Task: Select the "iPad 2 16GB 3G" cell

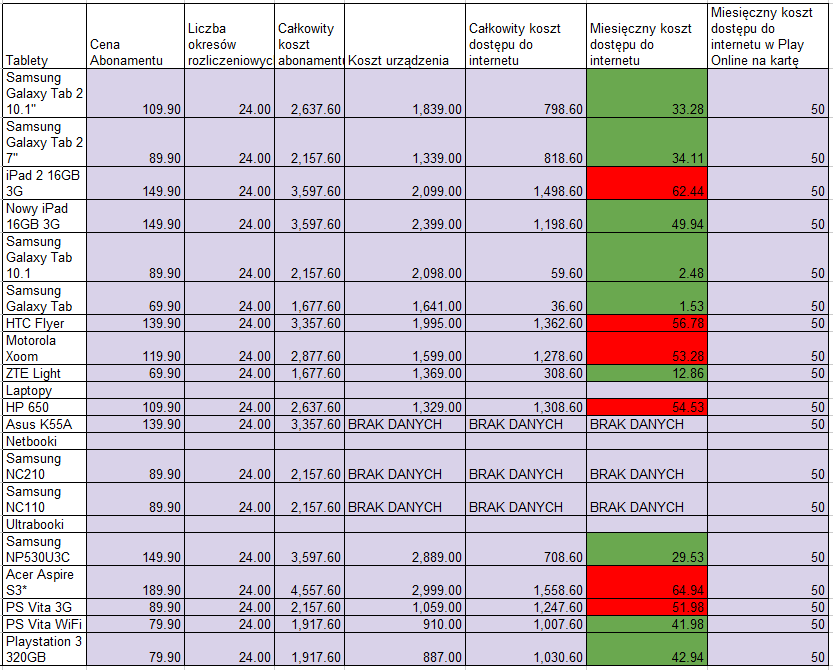Action: point(45,183)
